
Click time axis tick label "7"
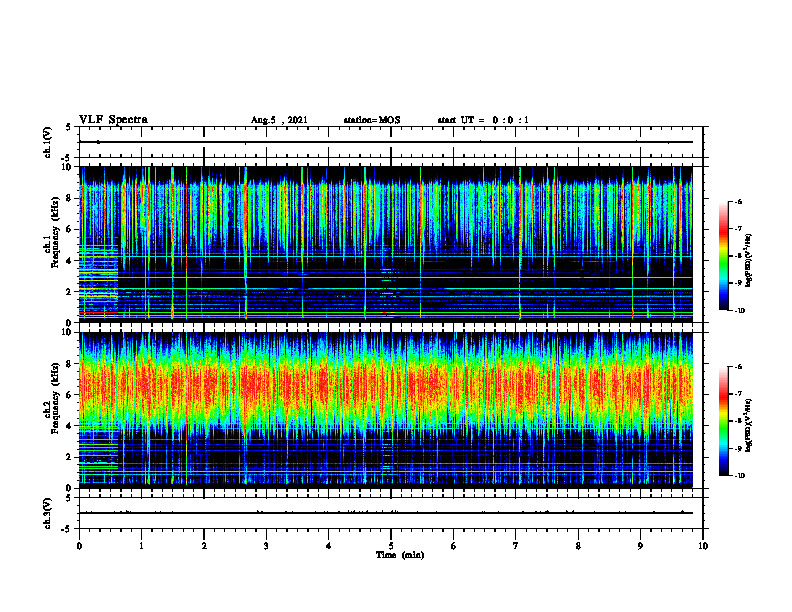(x=516, y=546)
